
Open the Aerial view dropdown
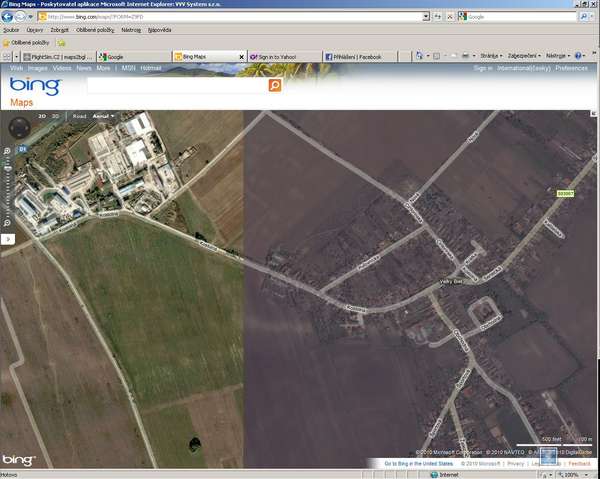coord(104,116)
